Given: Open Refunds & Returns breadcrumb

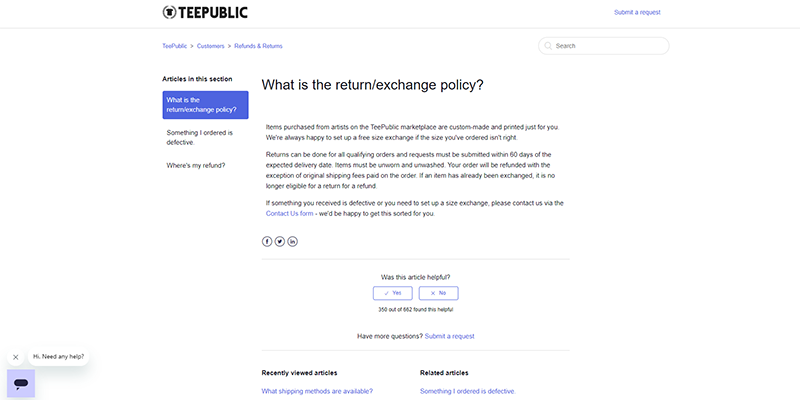Looking at the screenshot, I should pyautogui.click(x=258, y=46).
